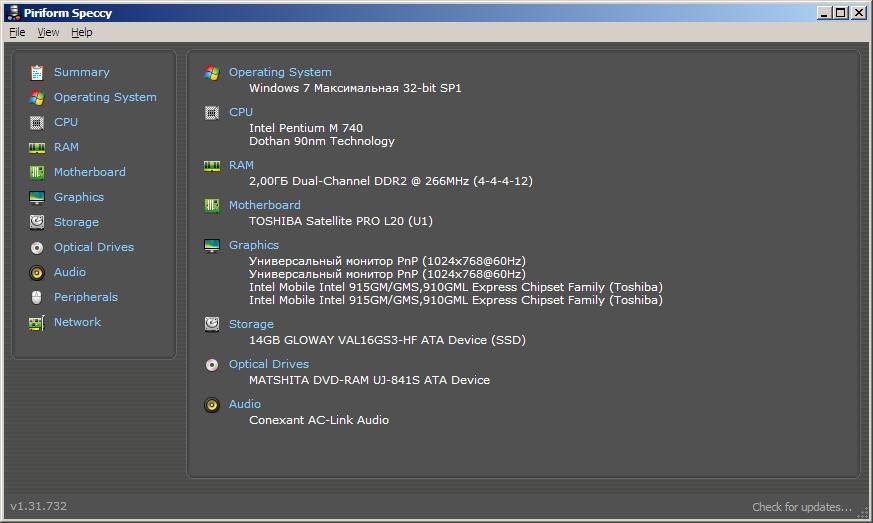Click the Summary clipboard icon in sidebar
This screenshot has height=523, width=873.
tap(37, 73)
